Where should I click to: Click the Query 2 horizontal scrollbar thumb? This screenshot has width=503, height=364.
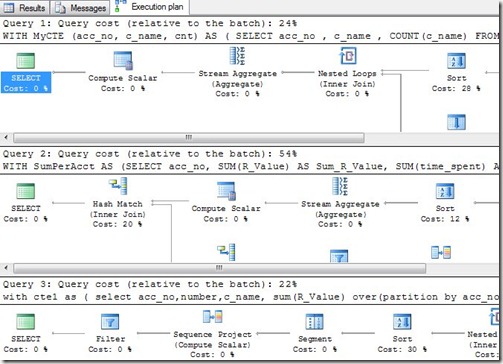(219, 268)
